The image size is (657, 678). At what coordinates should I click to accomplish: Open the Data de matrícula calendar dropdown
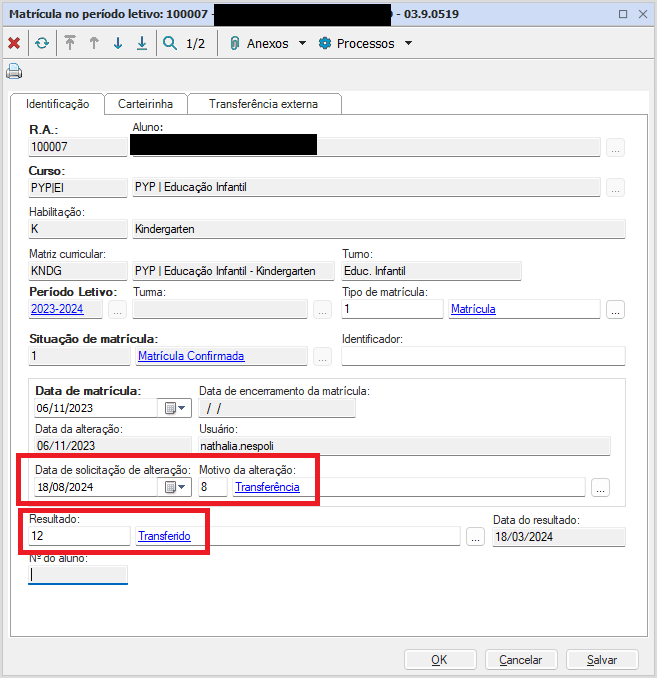tap(175, 408)
